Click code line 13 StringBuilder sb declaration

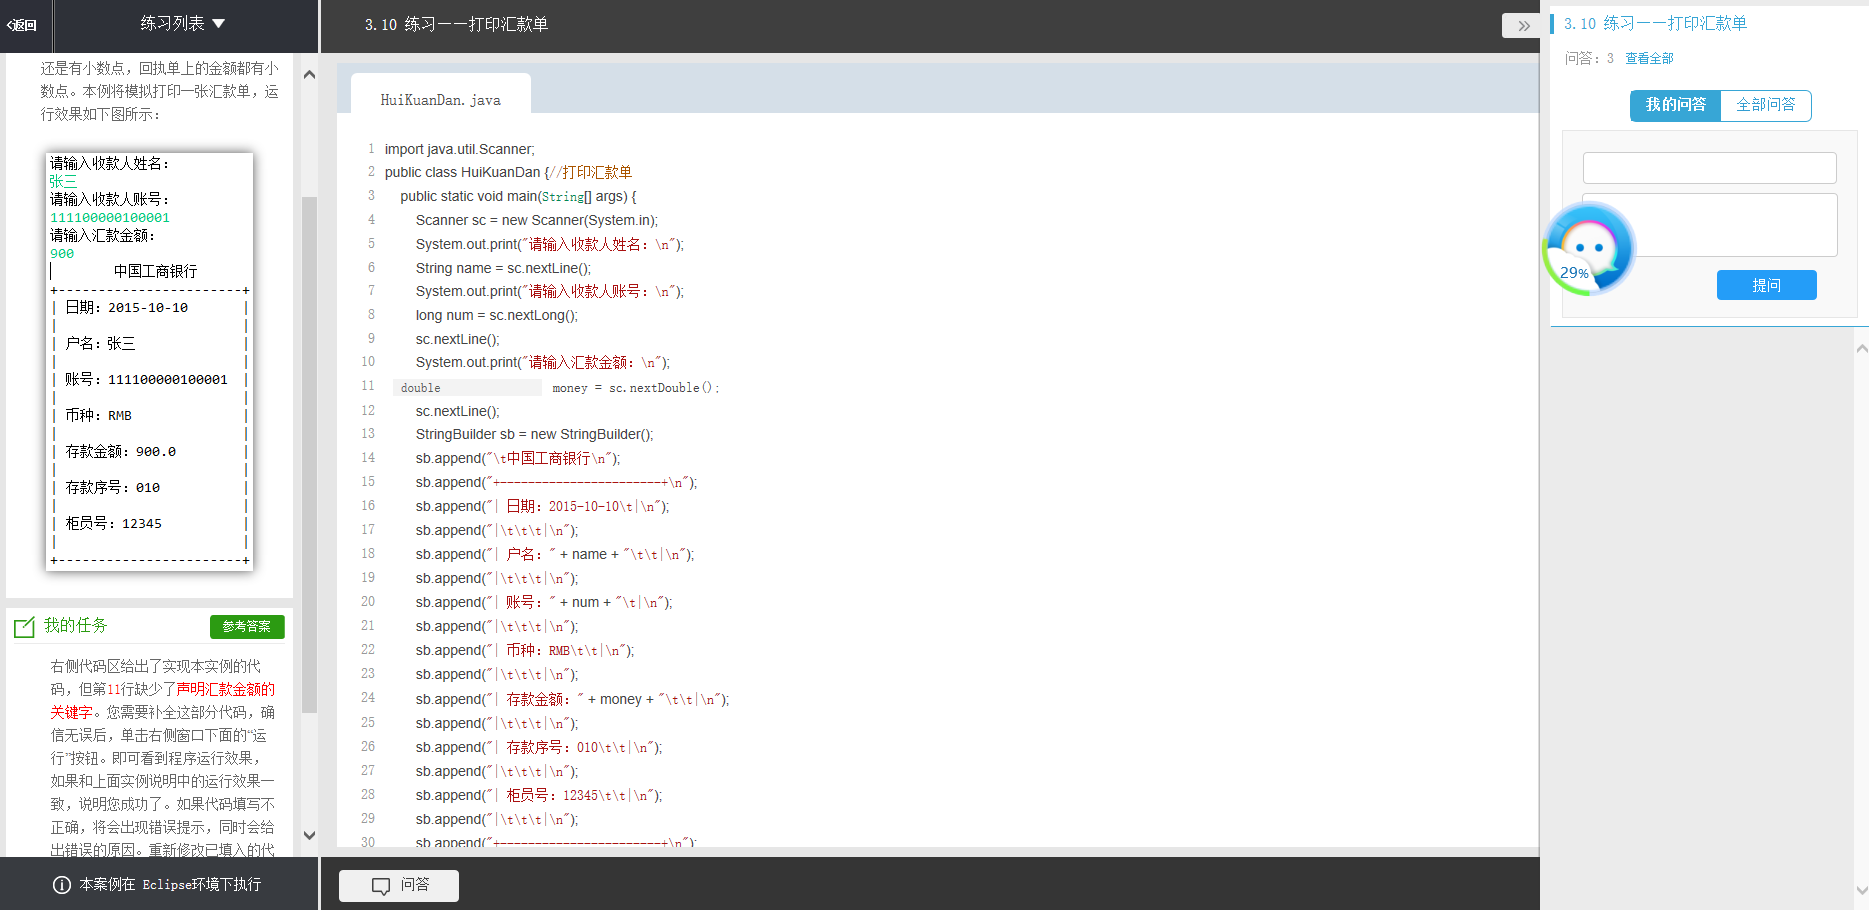[535, 434]
